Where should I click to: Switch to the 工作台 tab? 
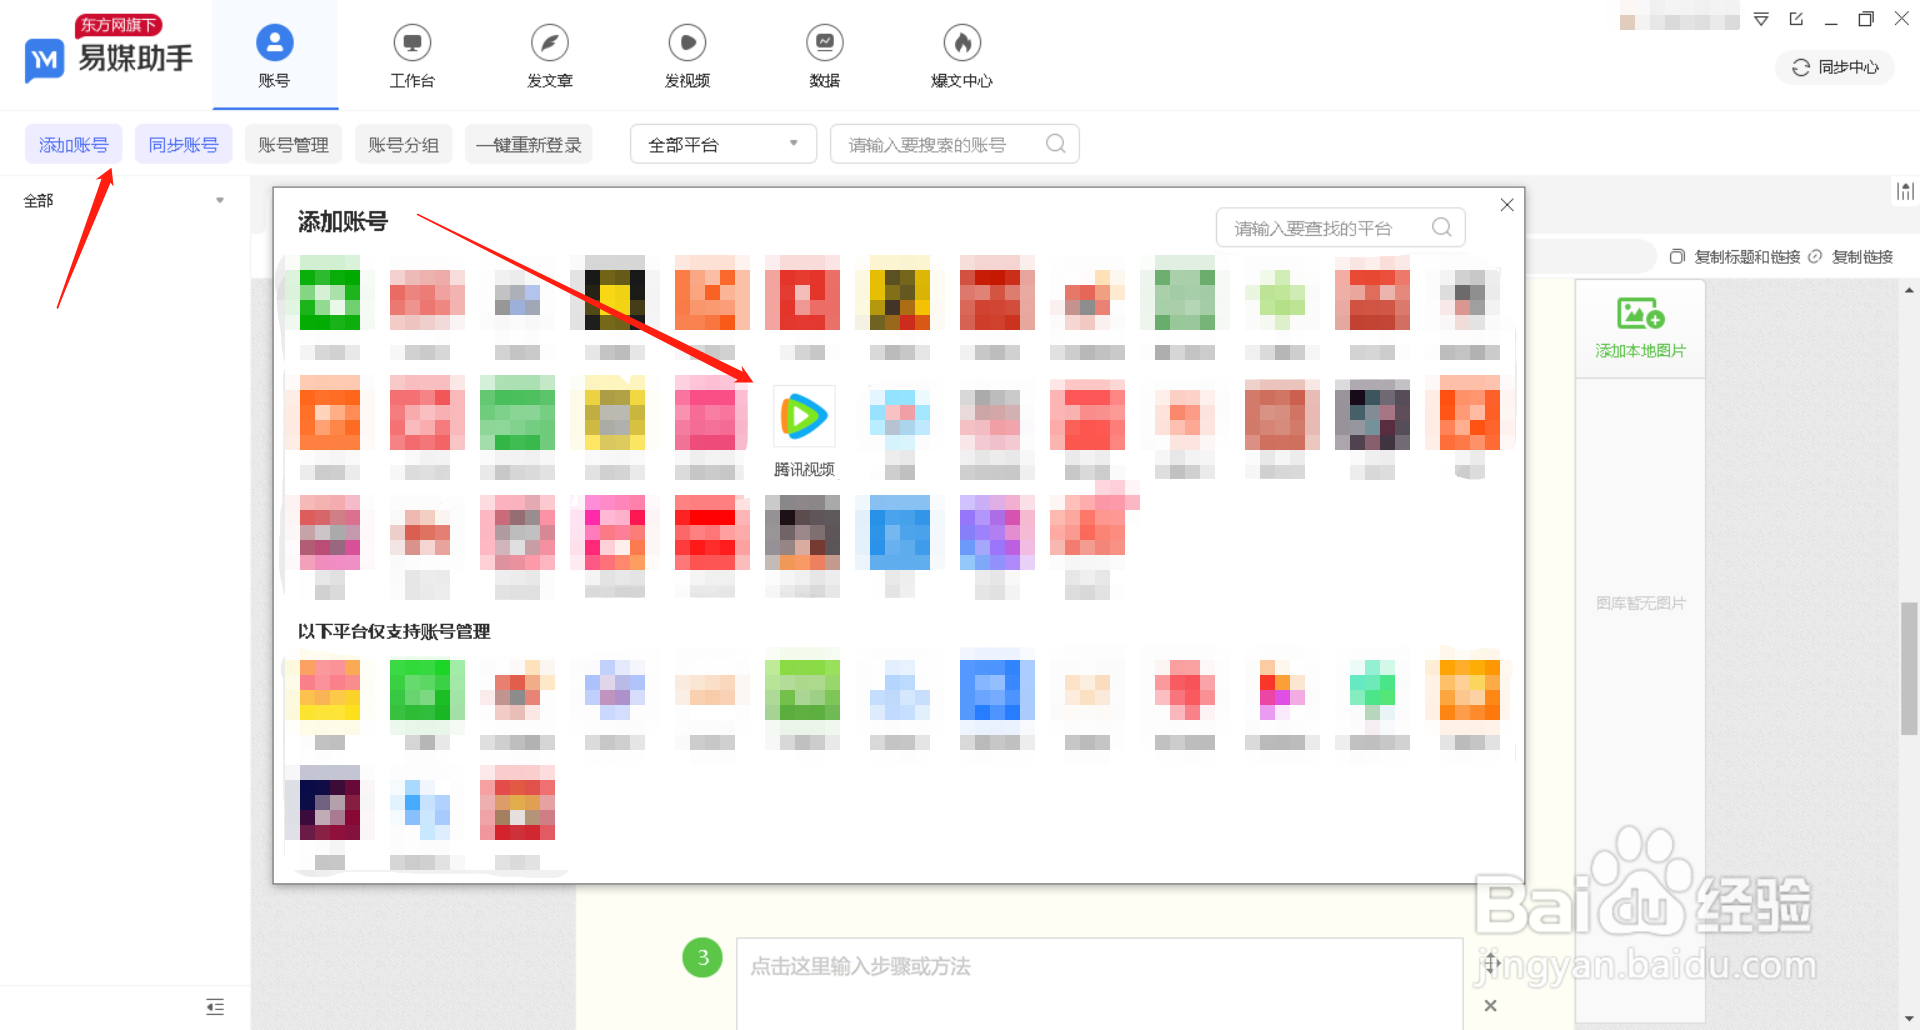click(x=412, y=56)
